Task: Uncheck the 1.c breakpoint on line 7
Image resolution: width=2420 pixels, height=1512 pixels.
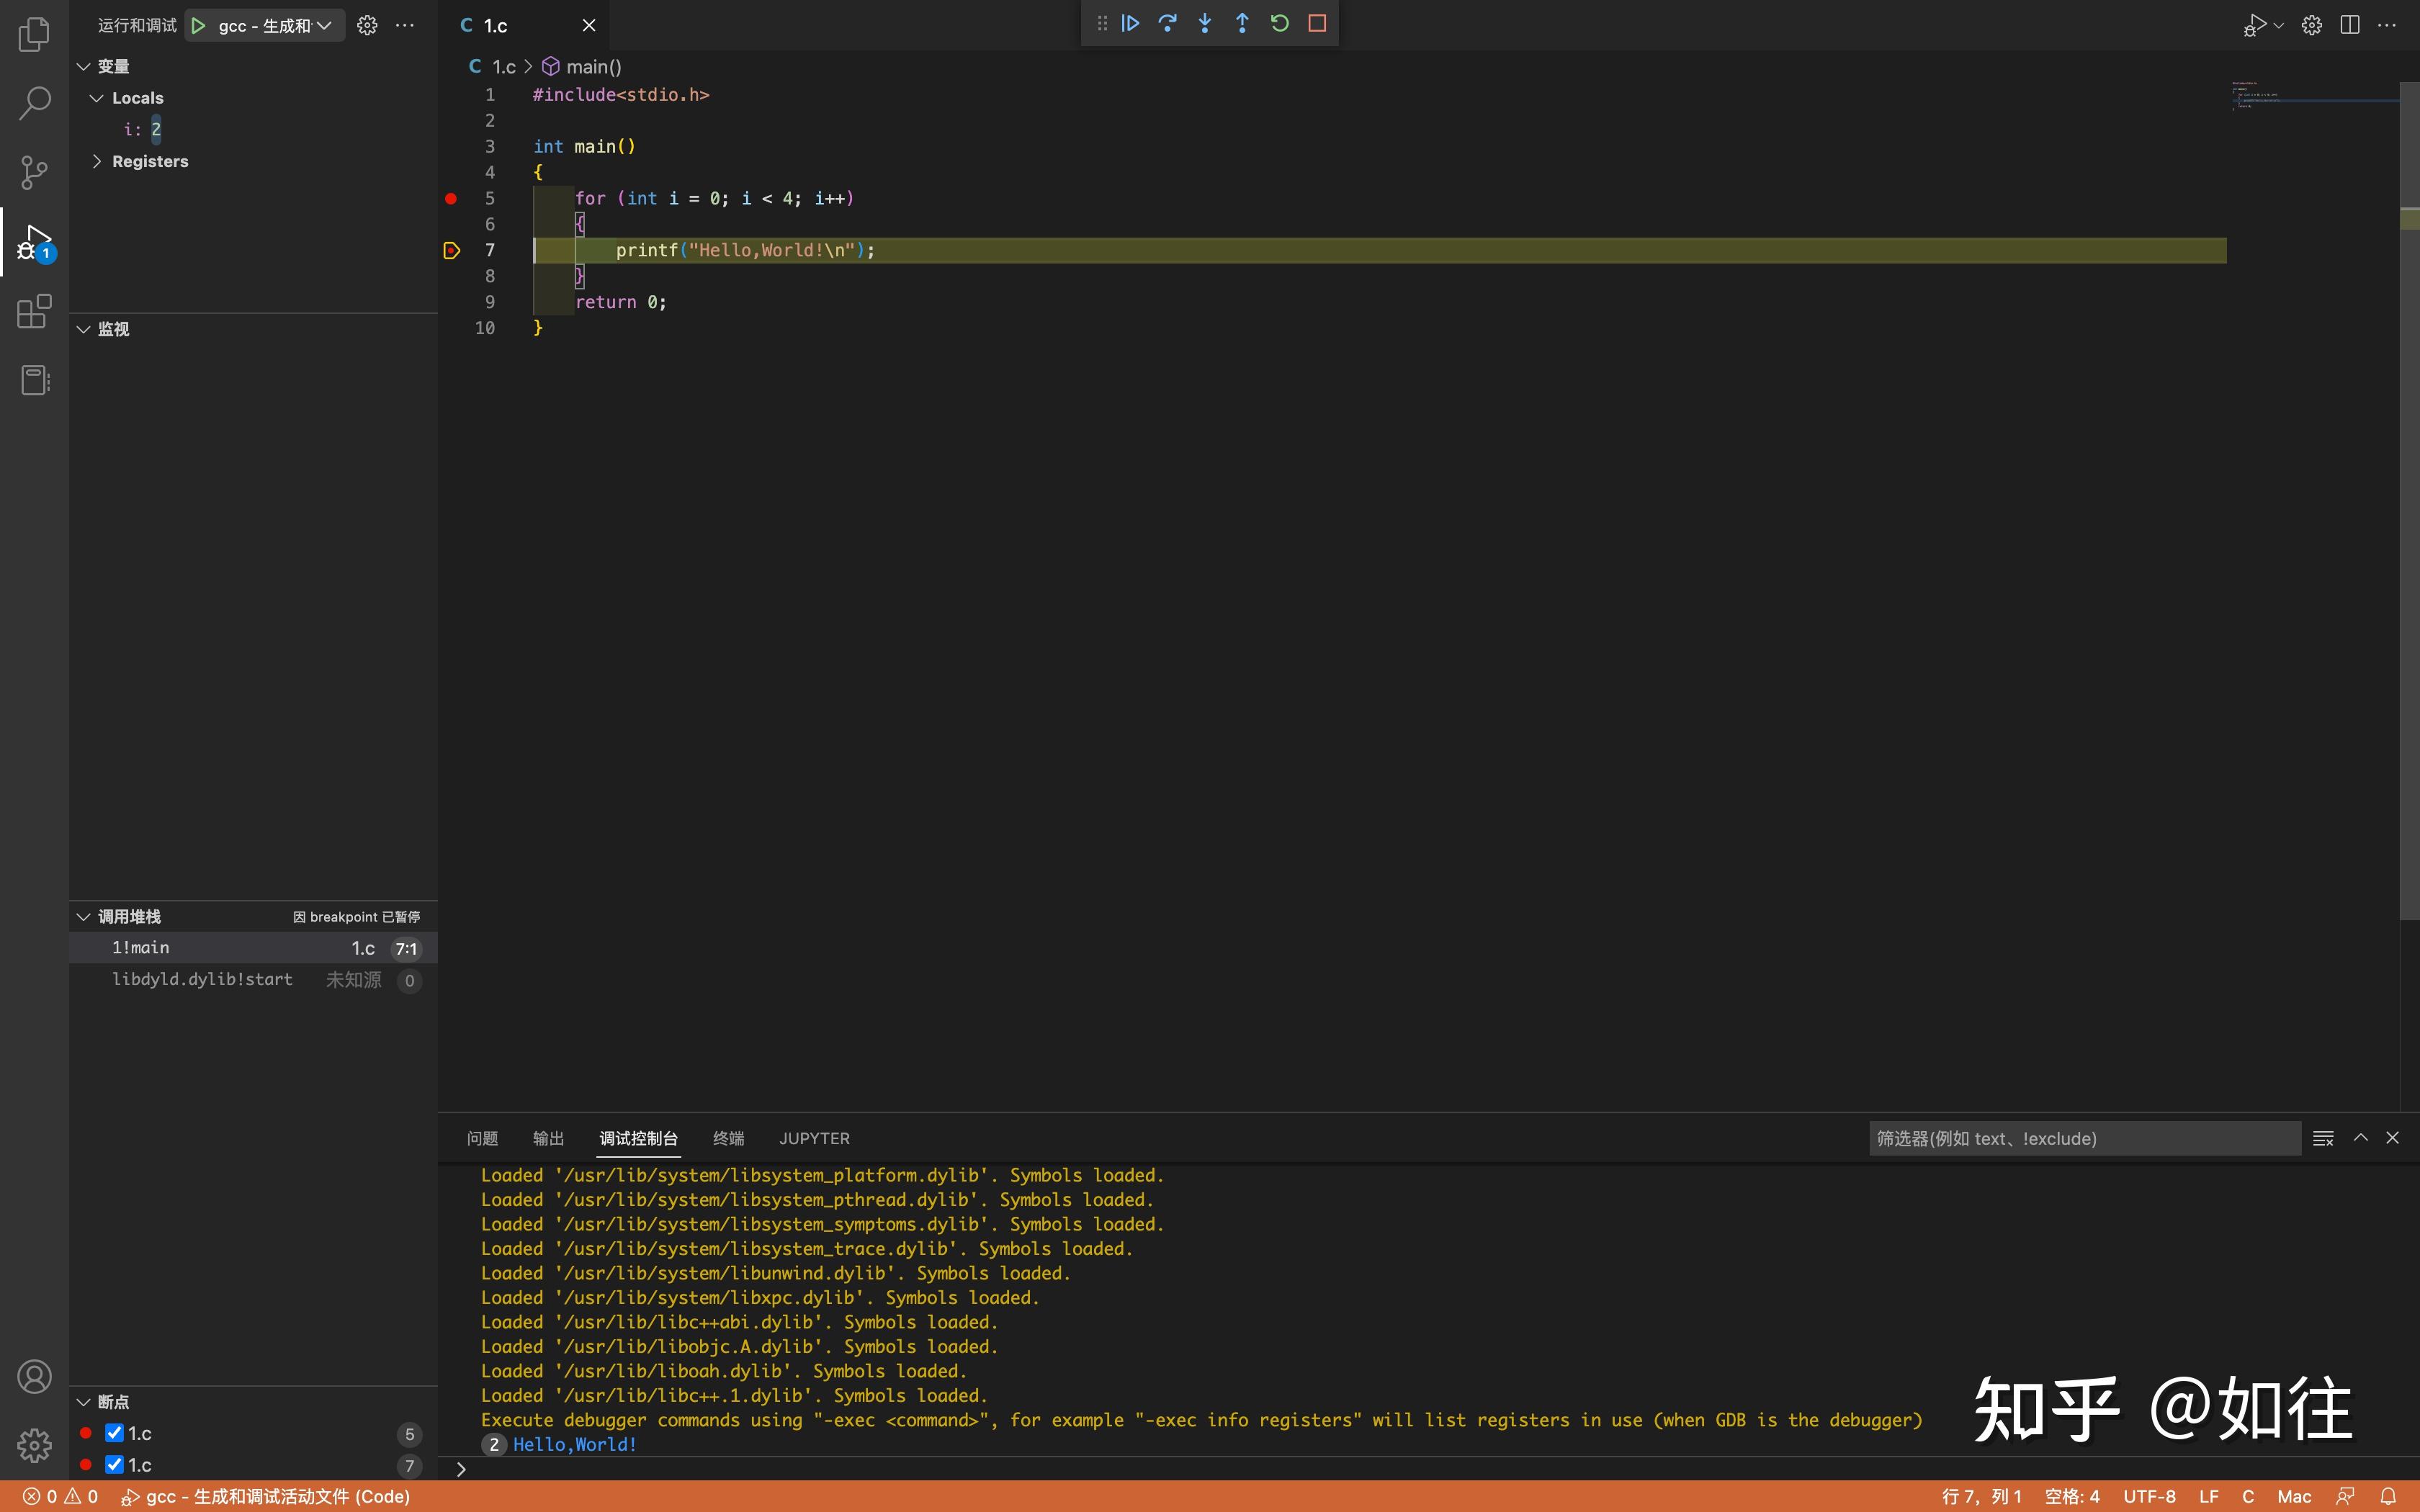Action: point(114,1465)
